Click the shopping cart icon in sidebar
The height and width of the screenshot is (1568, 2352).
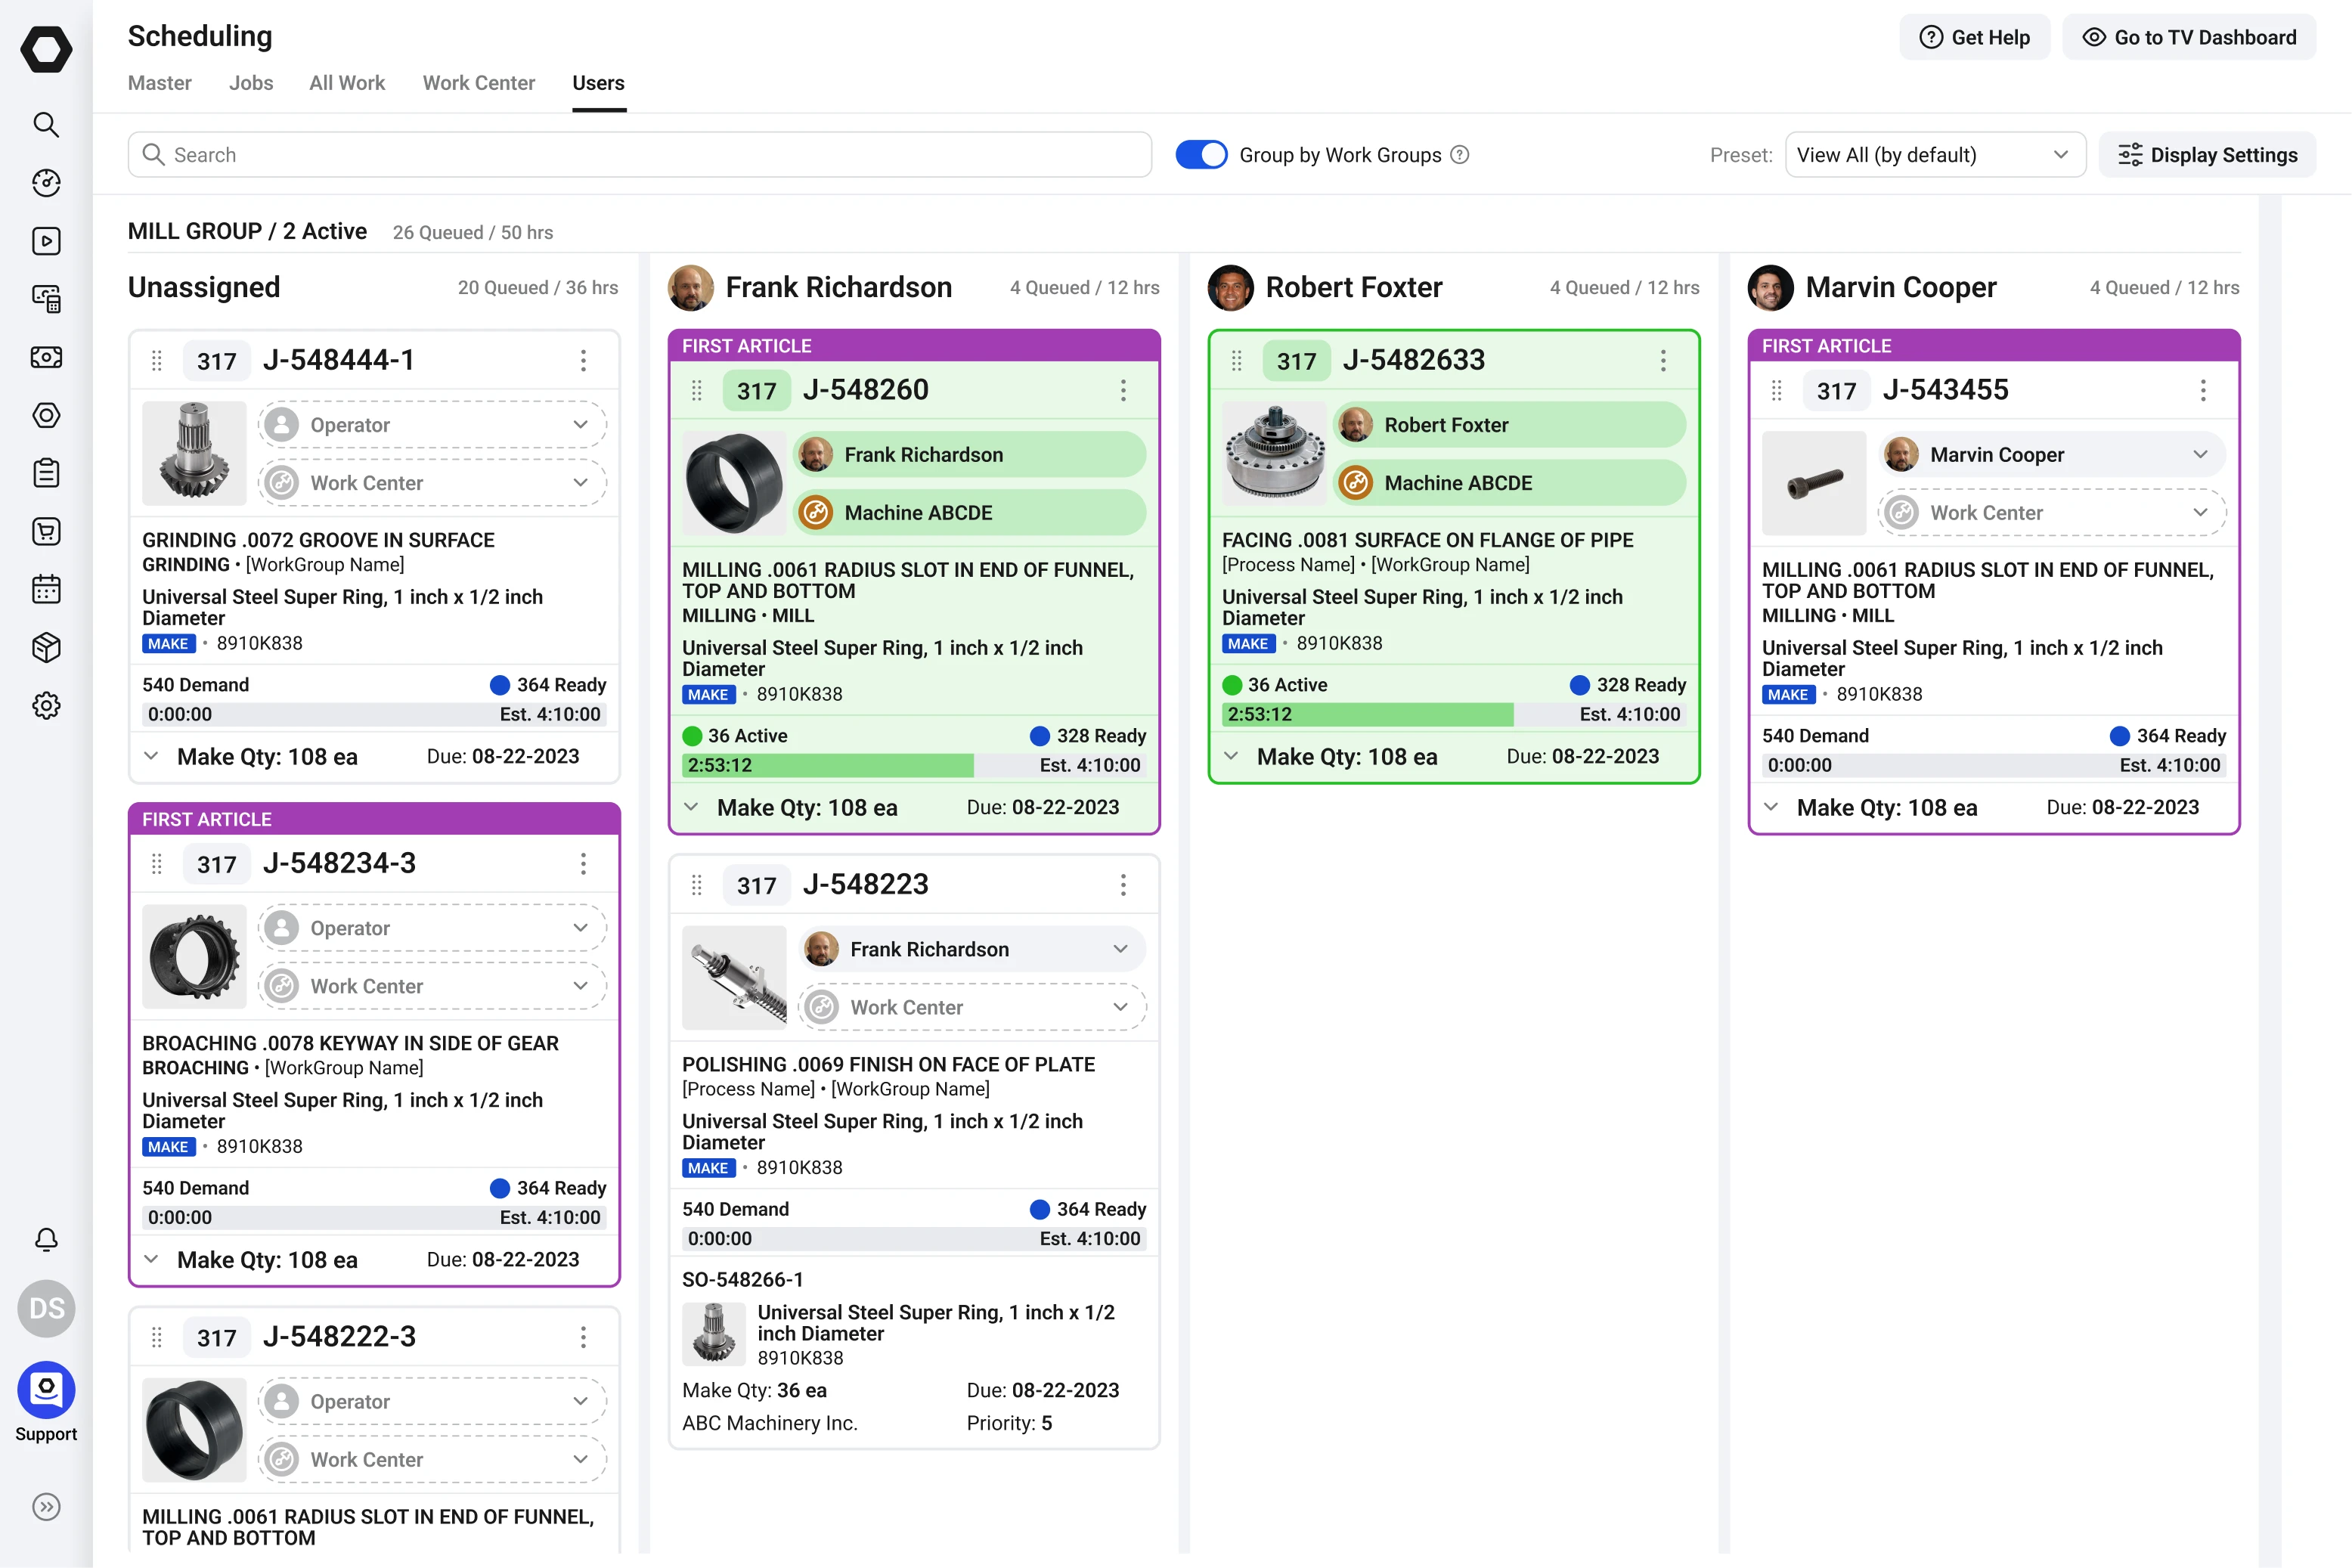pyautogui.click(x=46, y=531)
